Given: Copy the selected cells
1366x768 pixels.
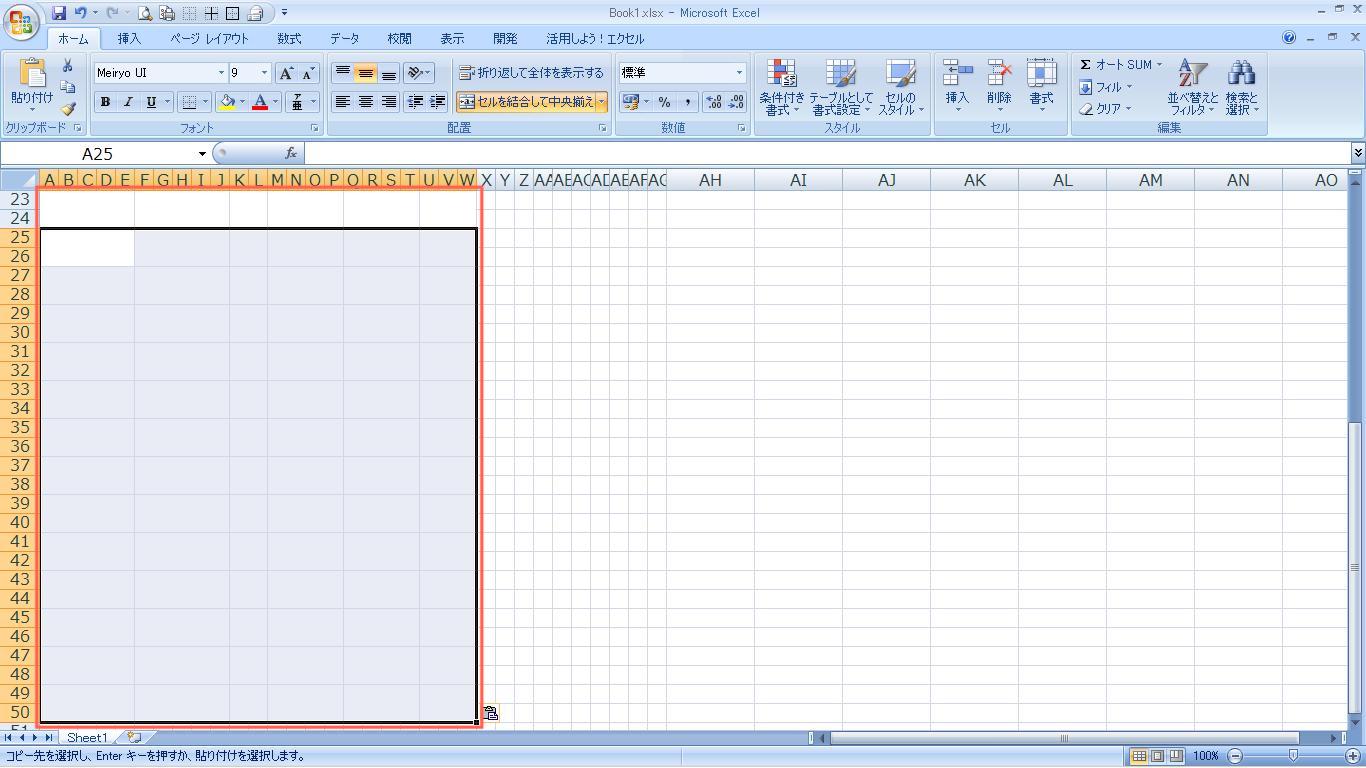Looking at the screenshot, I should [67, 87].
